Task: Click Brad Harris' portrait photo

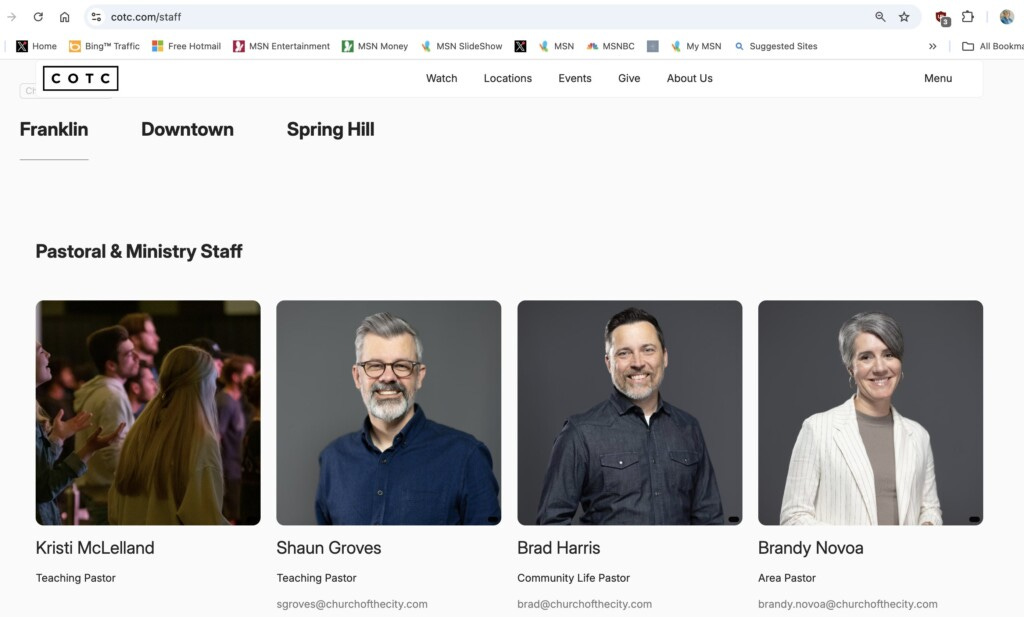Action: (630, 413)
